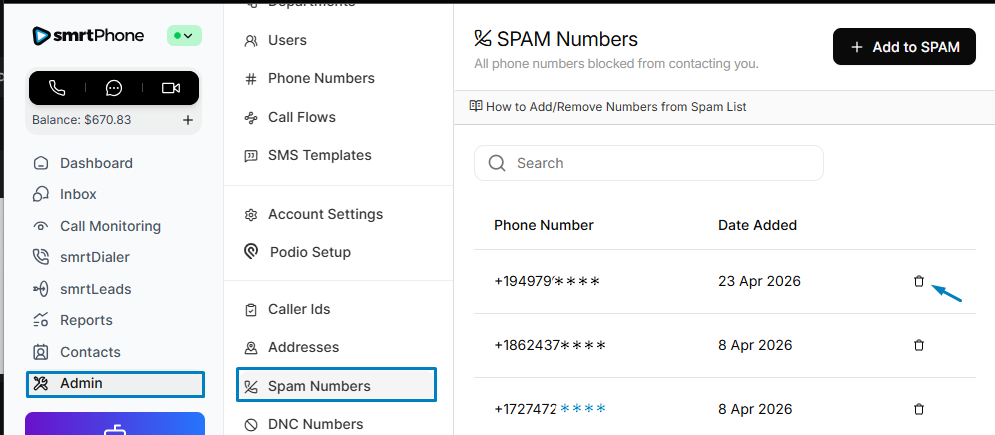Screen dimensions: 995x435
Task: Open How to Add/Remove Numbers guide link
Action: (x=608, y=107)
